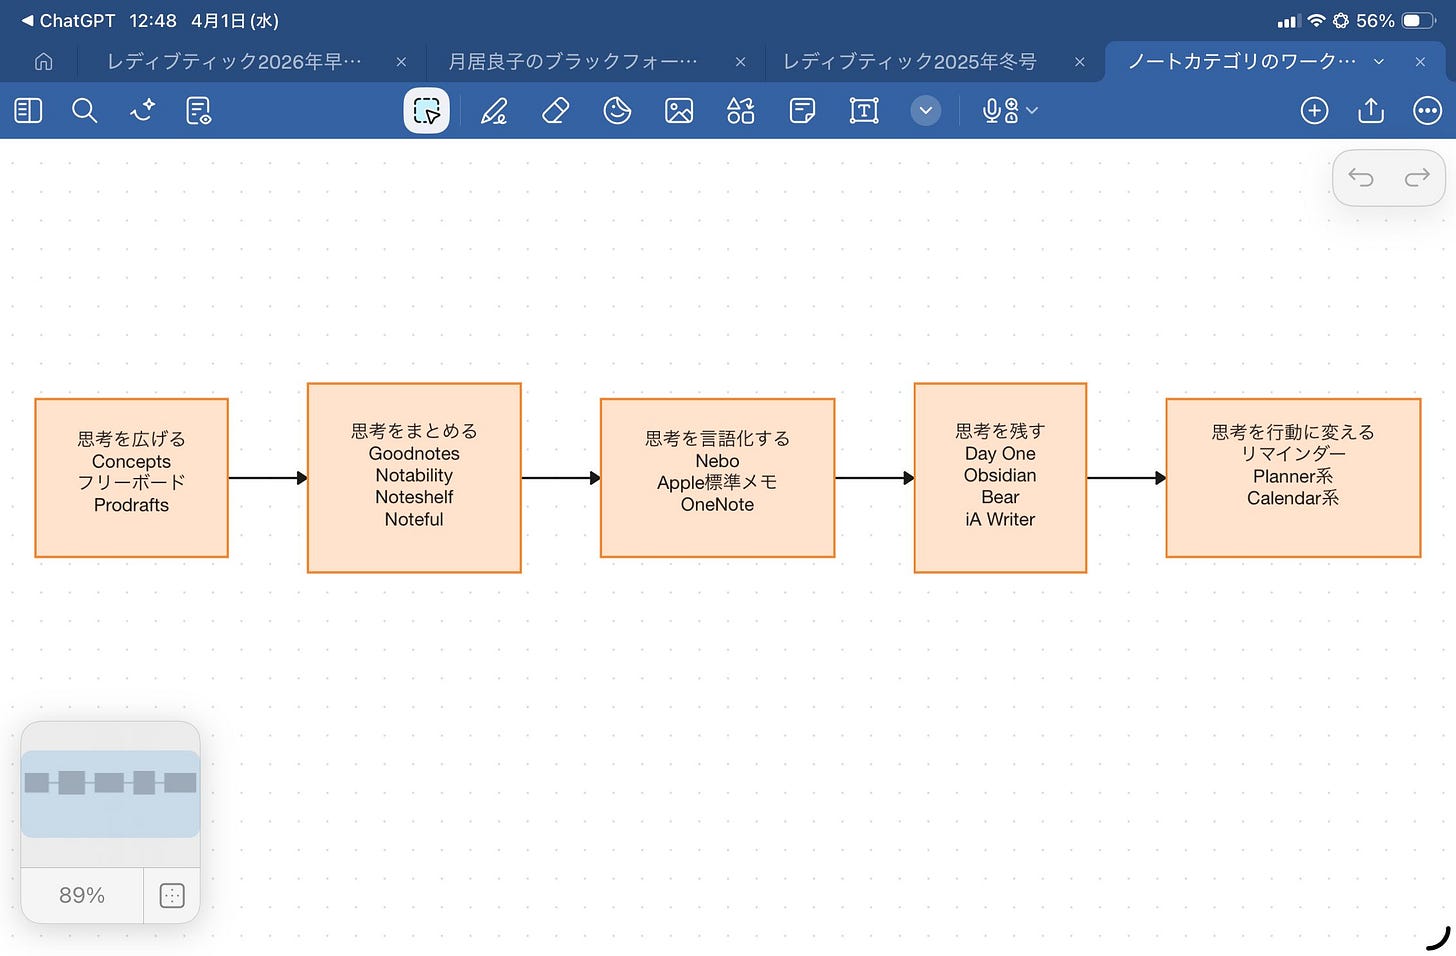Toggle the fit-to-screen icon beside 89%
Screen dimensions: 1456x956
(x=172, y=895)
